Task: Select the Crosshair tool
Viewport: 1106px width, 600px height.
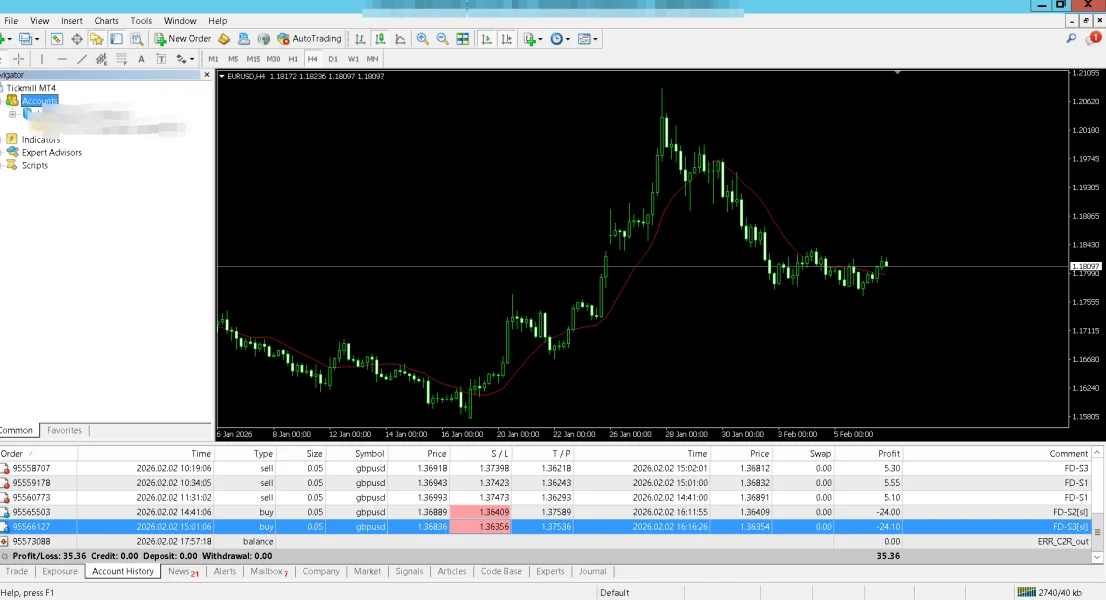Action: pyautogui.click(x=18, y=59)
